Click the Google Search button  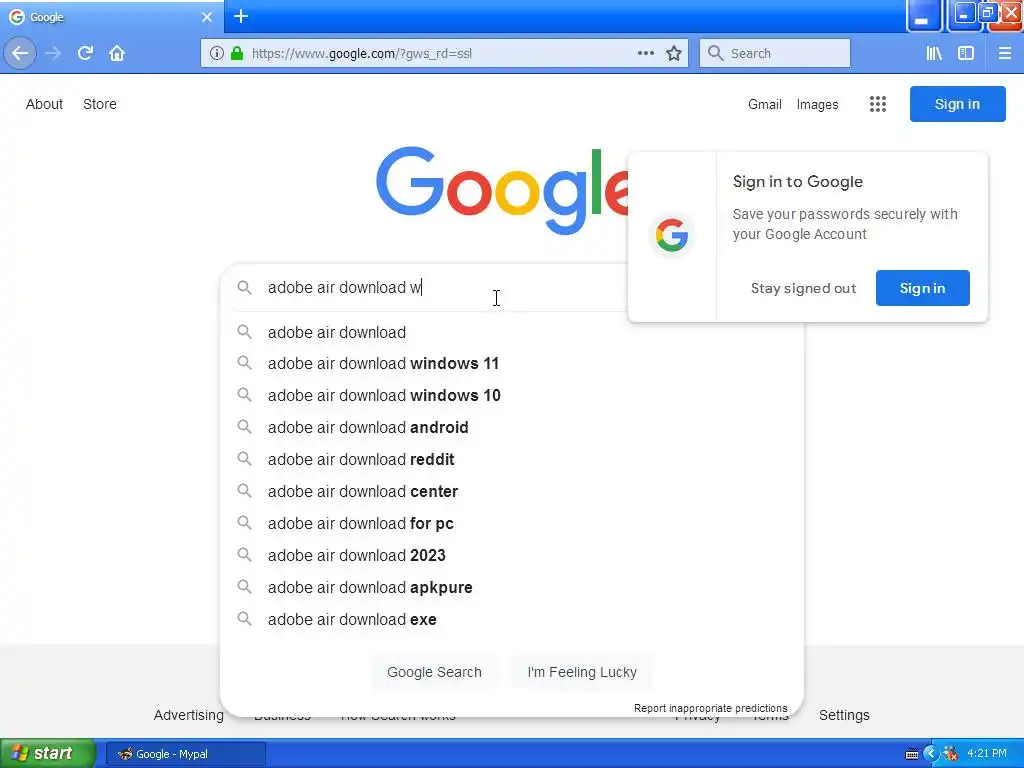click(x=434, y=672)
